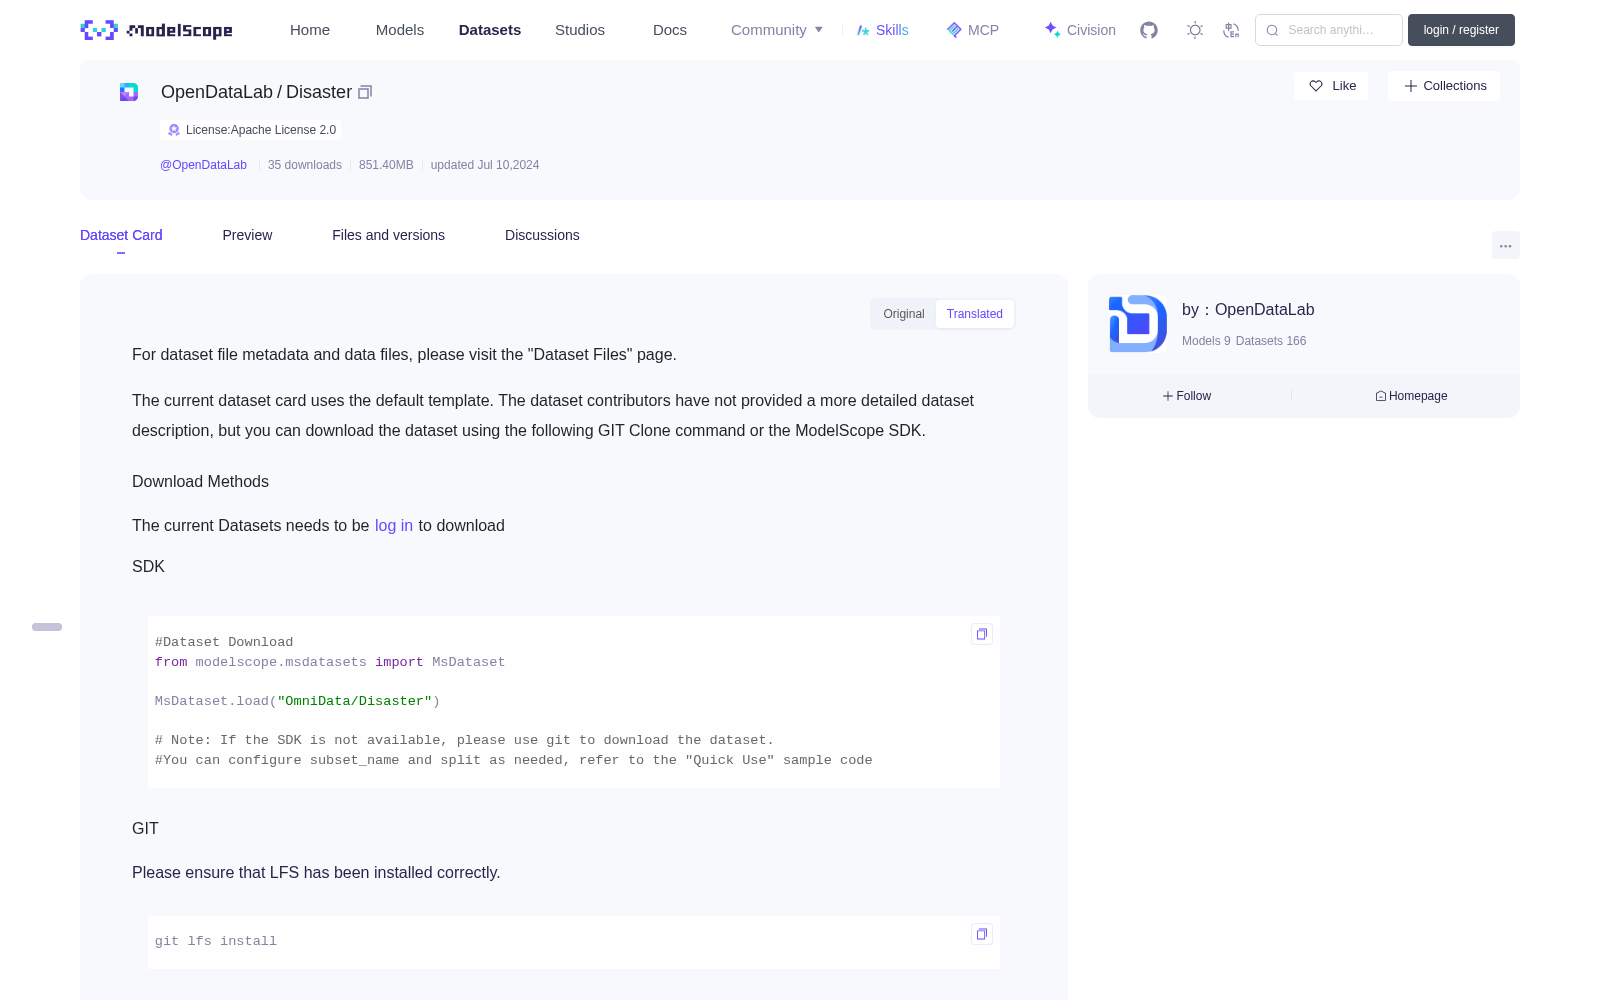
Task: Open the @OpenDataLab profile link
Action: [203, 165]
